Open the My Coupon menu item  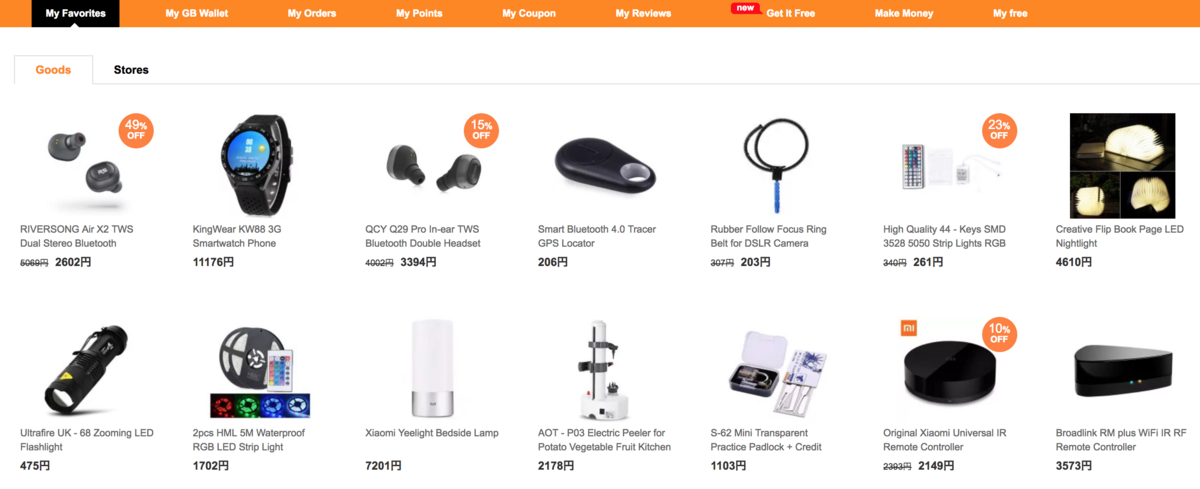coord(529,13)
